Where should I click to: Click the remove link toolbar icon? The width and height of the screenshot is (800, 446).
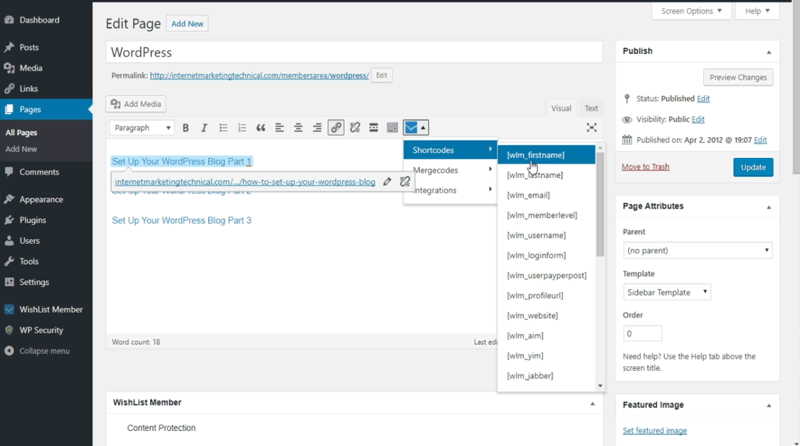354,128
